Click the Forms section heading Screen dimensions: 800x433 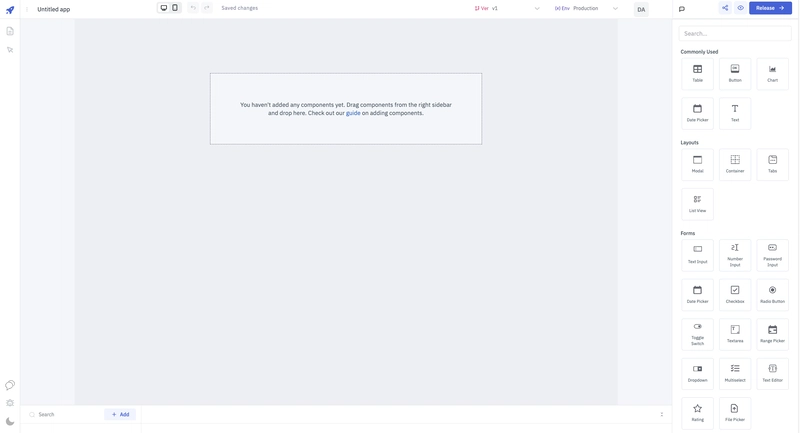tap(688, 234)
